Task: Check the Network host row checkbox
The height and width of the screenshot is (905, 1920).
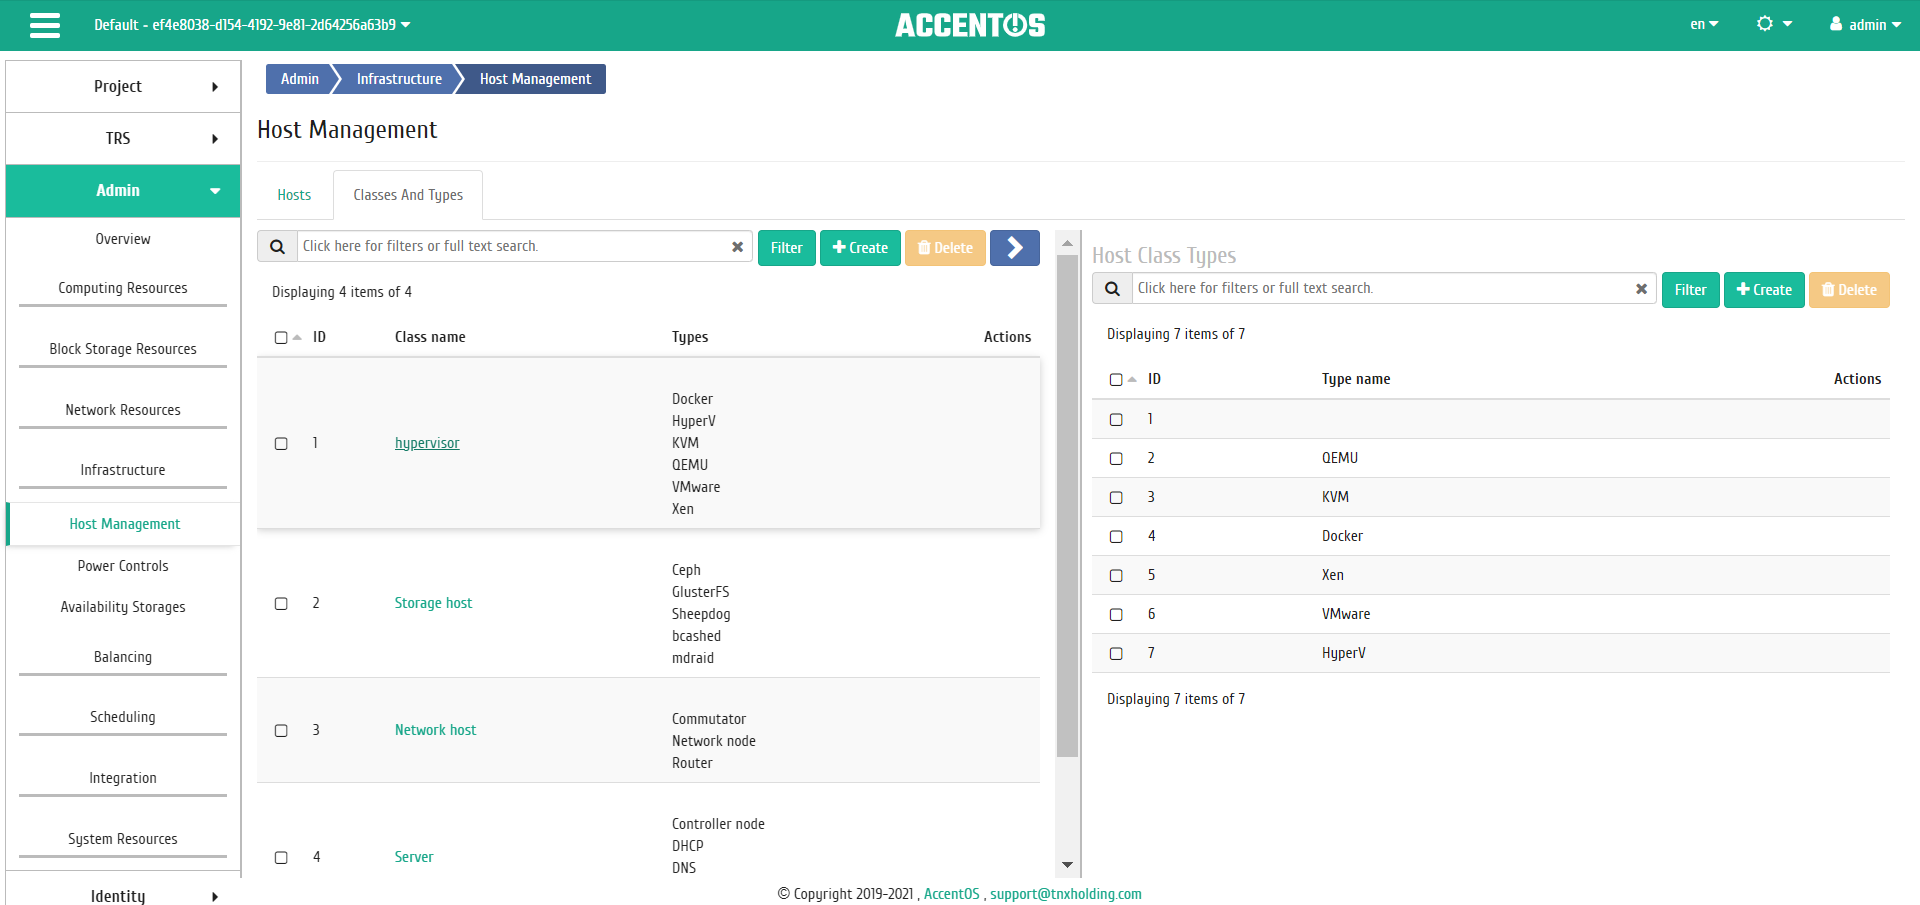Action: [281, 731]
